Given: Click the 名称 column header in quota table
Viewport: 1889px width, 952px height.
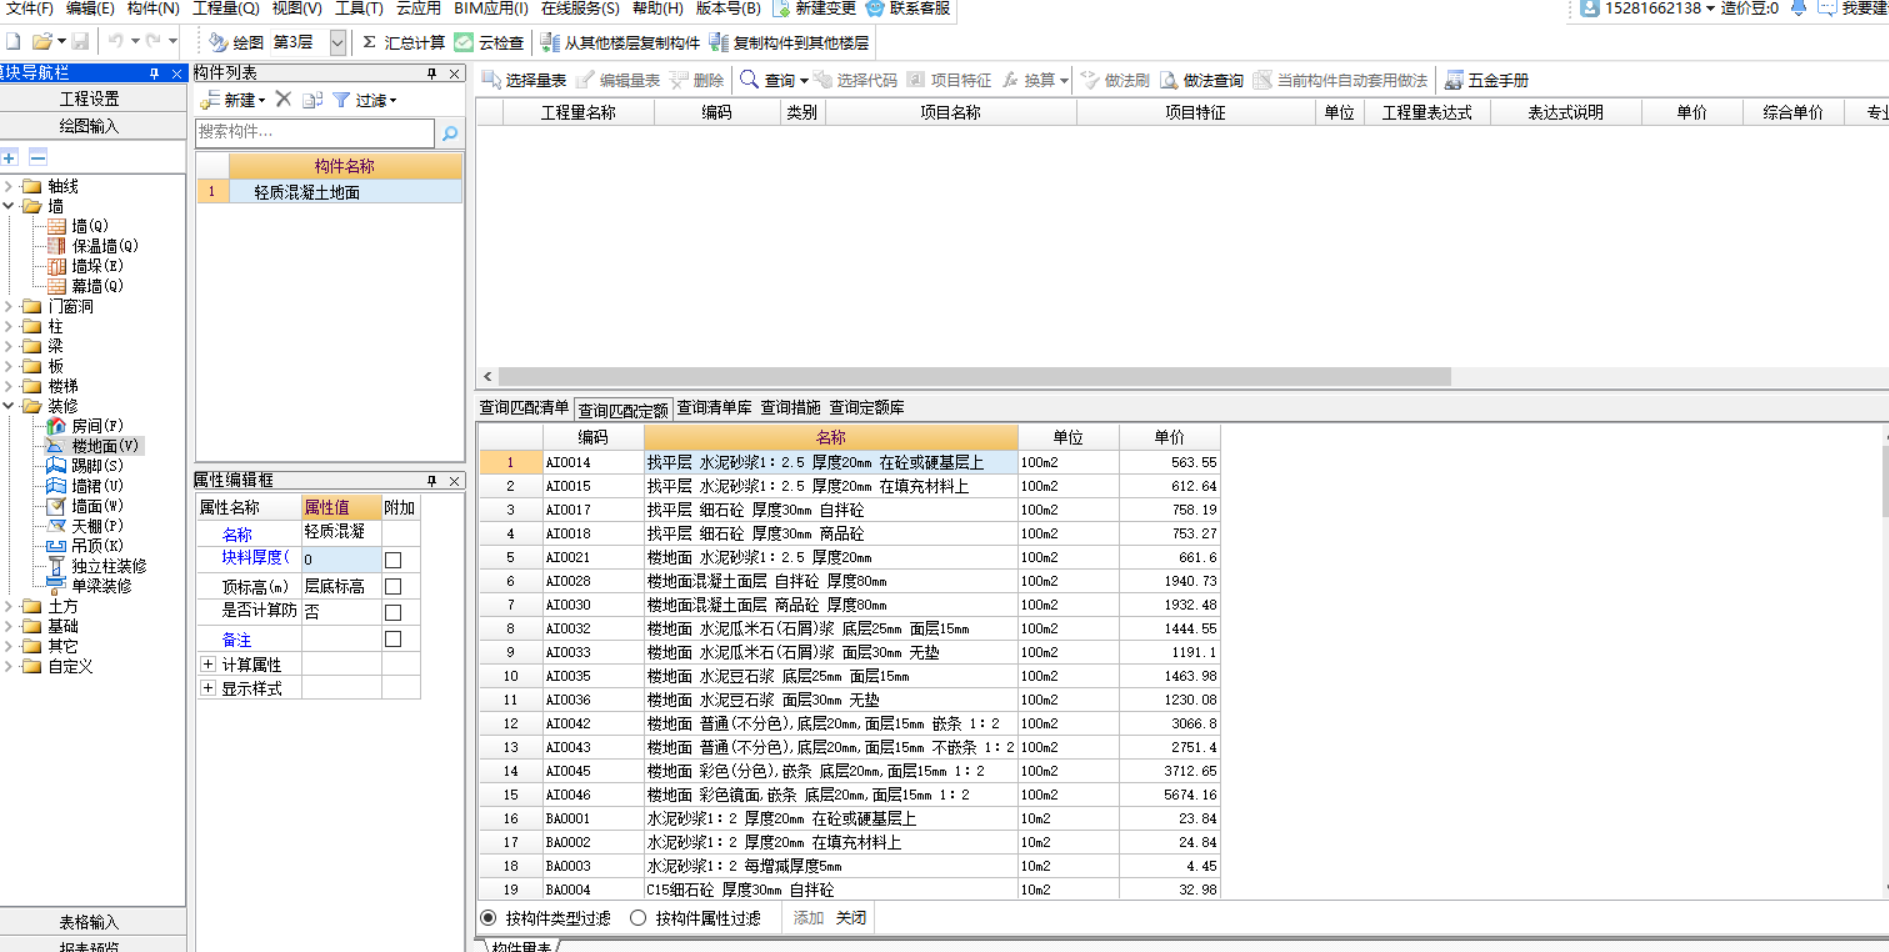Looking at the screenshot, I should pyautogui.click(x=831, y=437).
